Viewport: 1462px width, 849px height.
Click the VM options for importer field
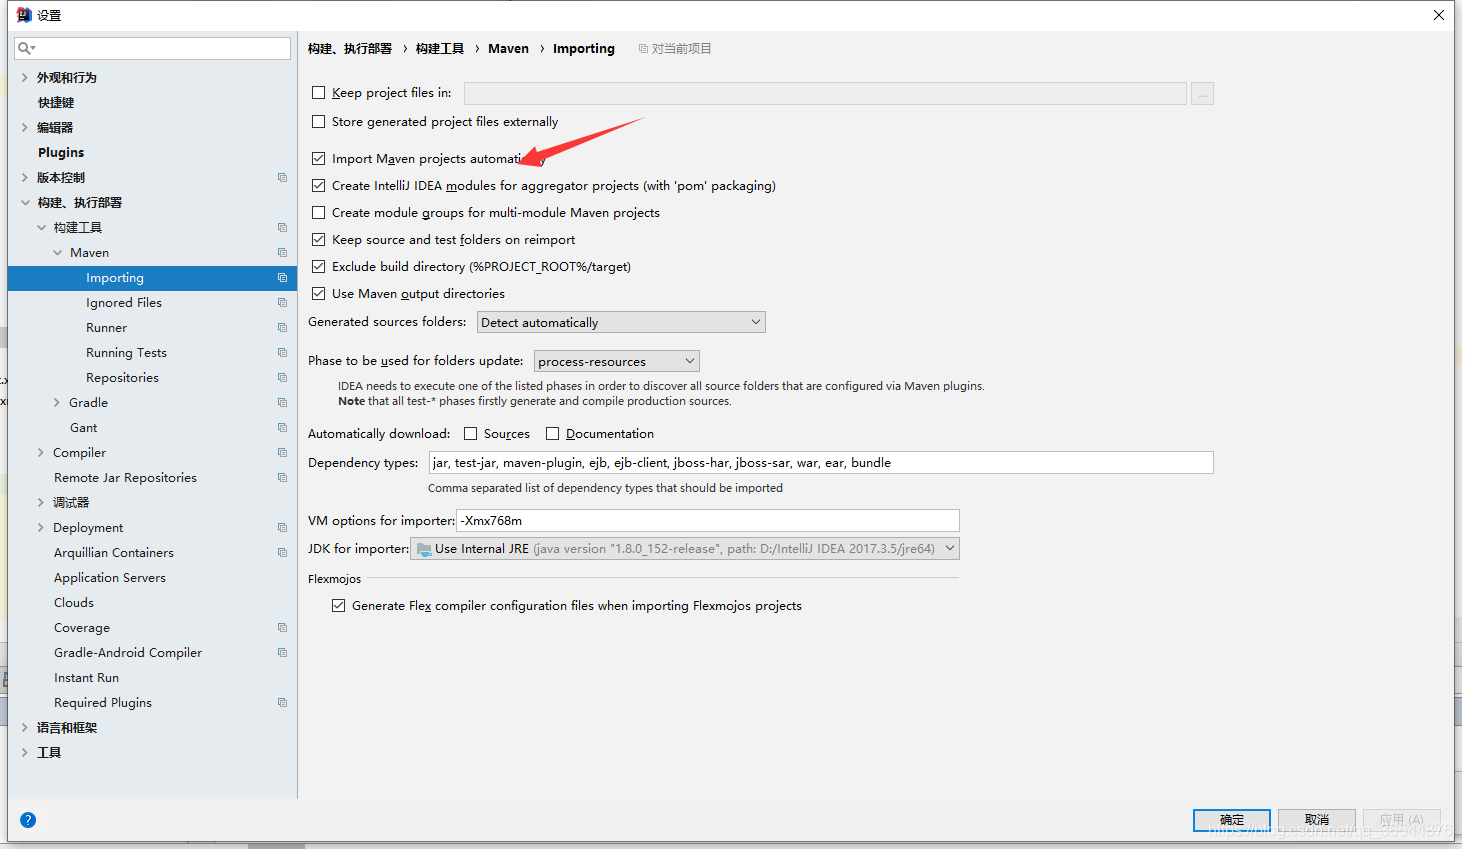(708, 521)
